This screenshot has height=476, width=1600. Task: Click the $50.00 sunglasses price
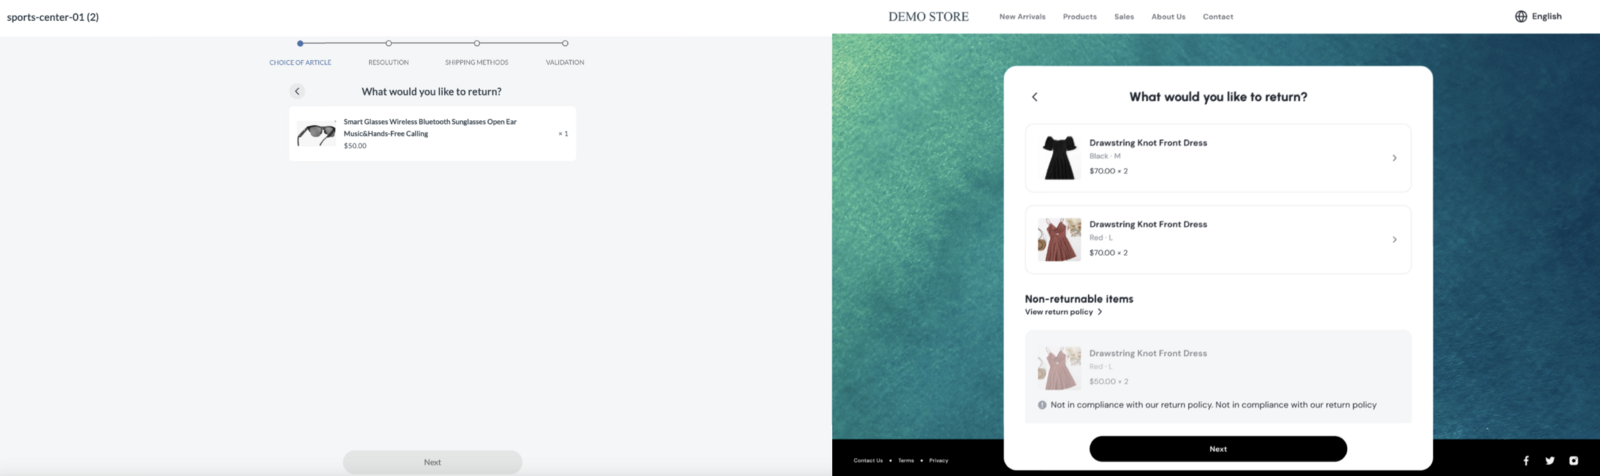coord(355,146)
